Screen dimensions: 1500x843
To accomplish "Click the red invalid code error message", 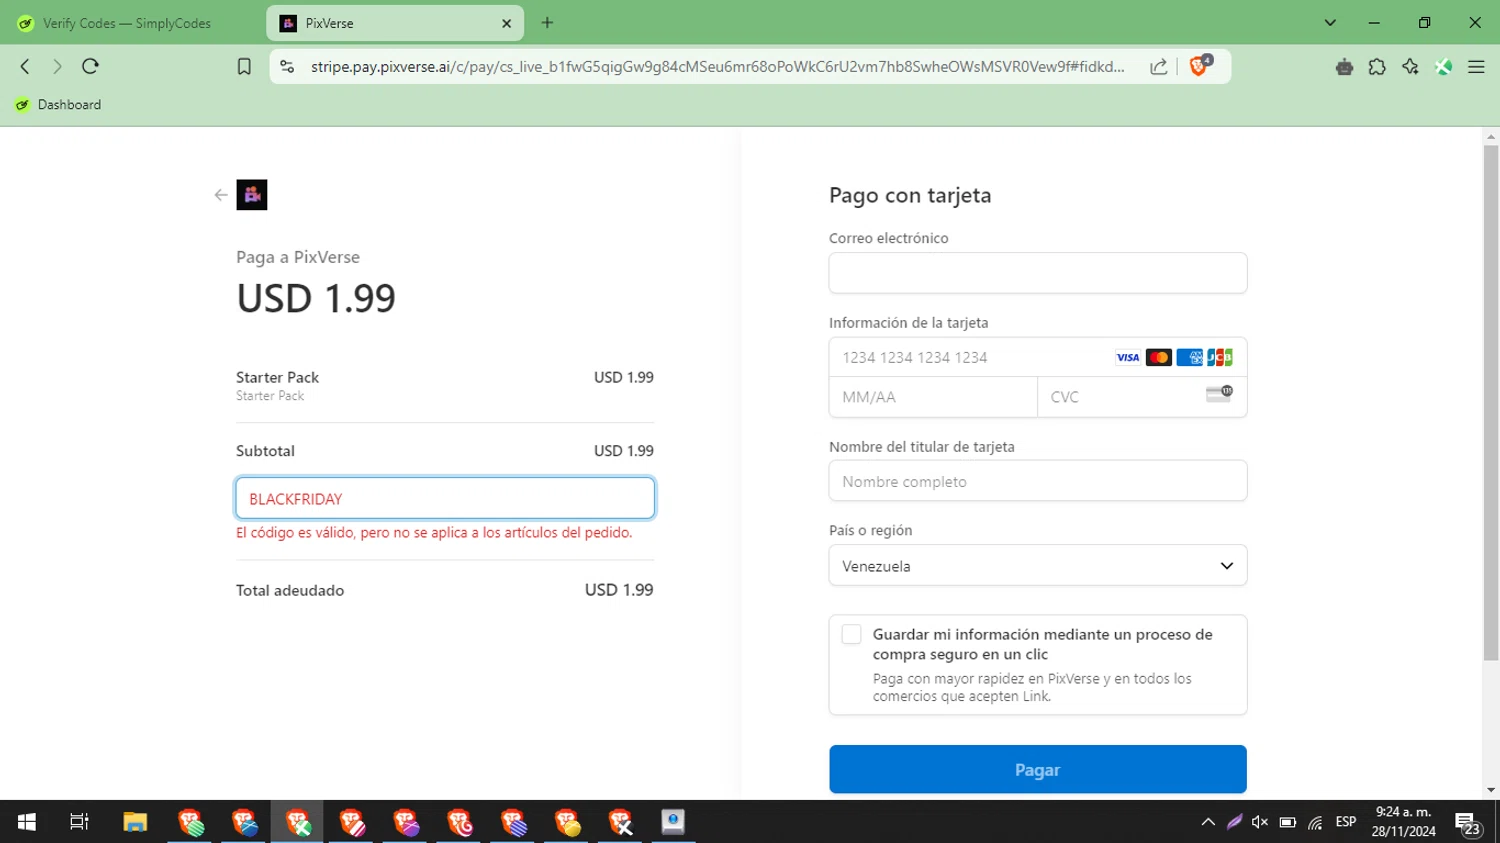I will pyautogui.click(x=434, y=532).
